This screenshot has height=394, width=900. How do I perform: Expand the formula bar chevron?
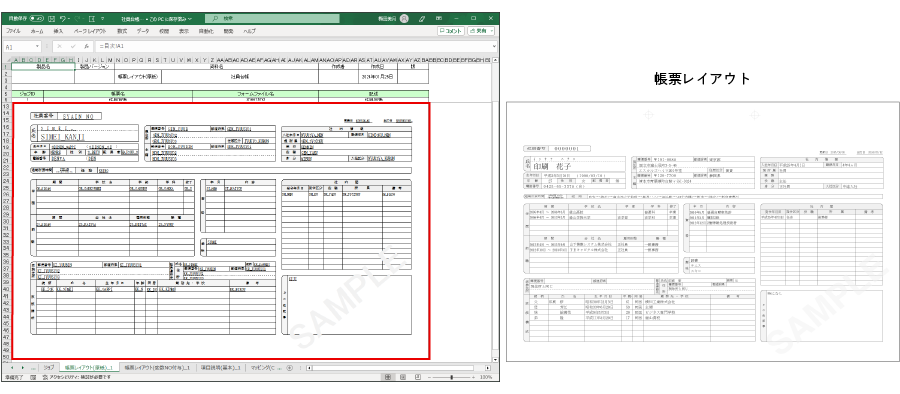tap(494, 47)
